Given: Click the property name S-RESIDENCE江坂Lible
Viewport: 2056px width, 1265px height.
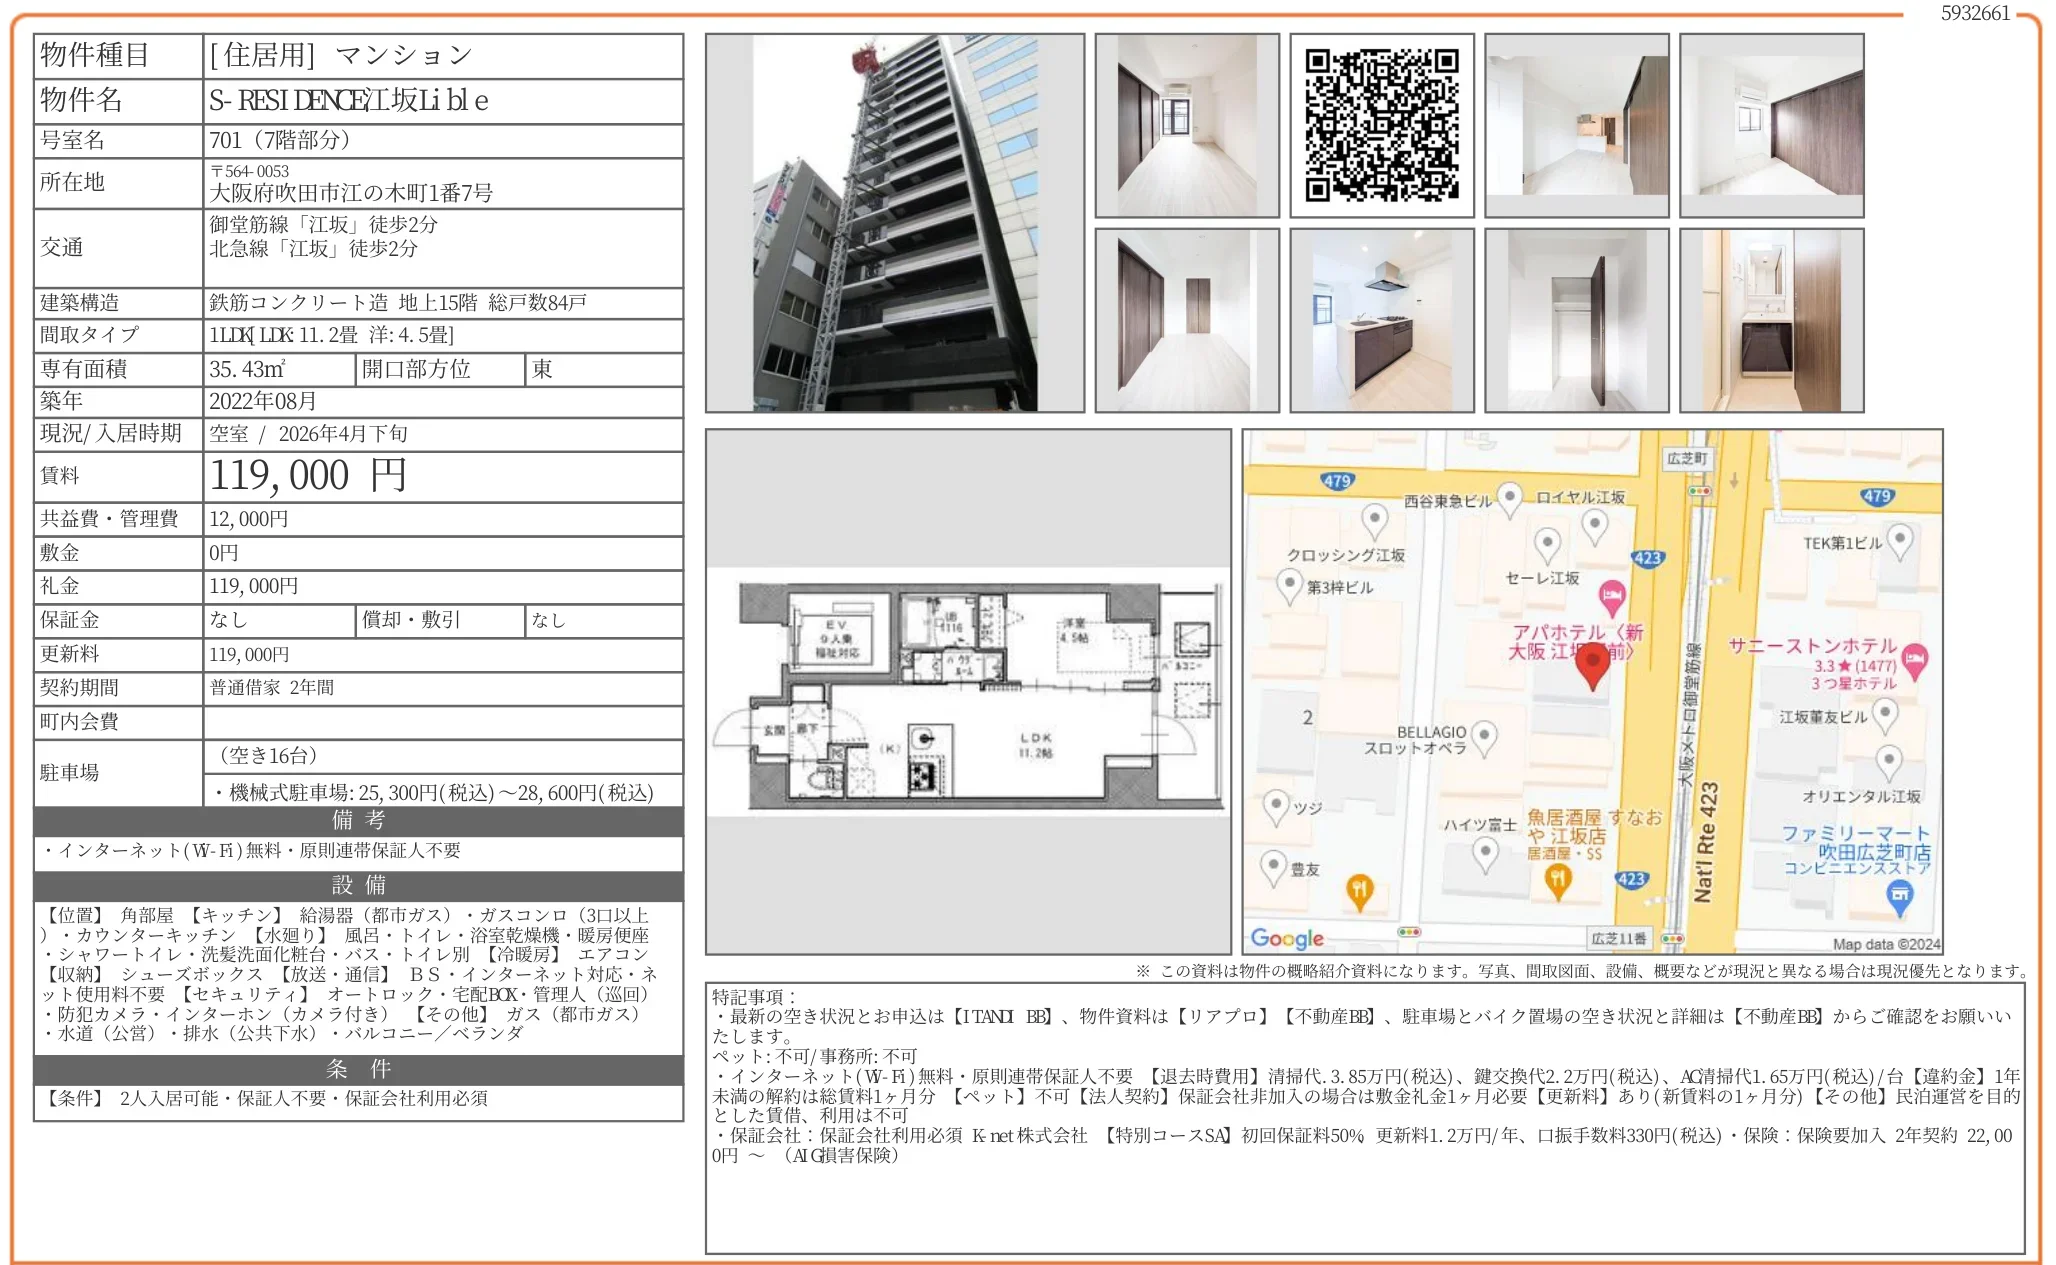Looking at the screenshot, I should tap(348, 100).
